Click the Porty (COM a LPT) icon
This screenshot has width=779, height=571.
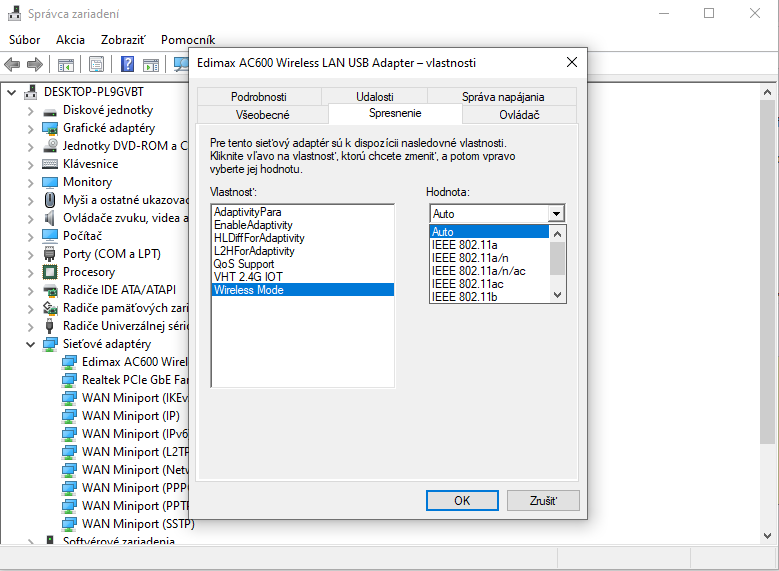[49, 254]
